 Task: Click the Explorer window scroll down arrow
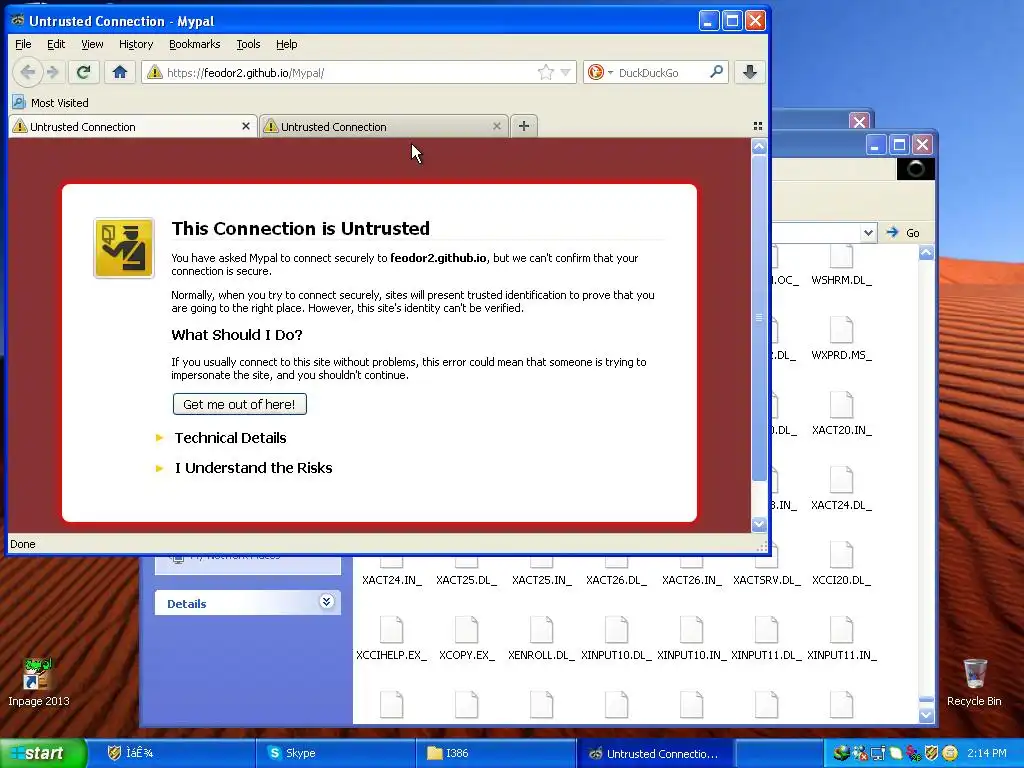(x=926, y=715)
